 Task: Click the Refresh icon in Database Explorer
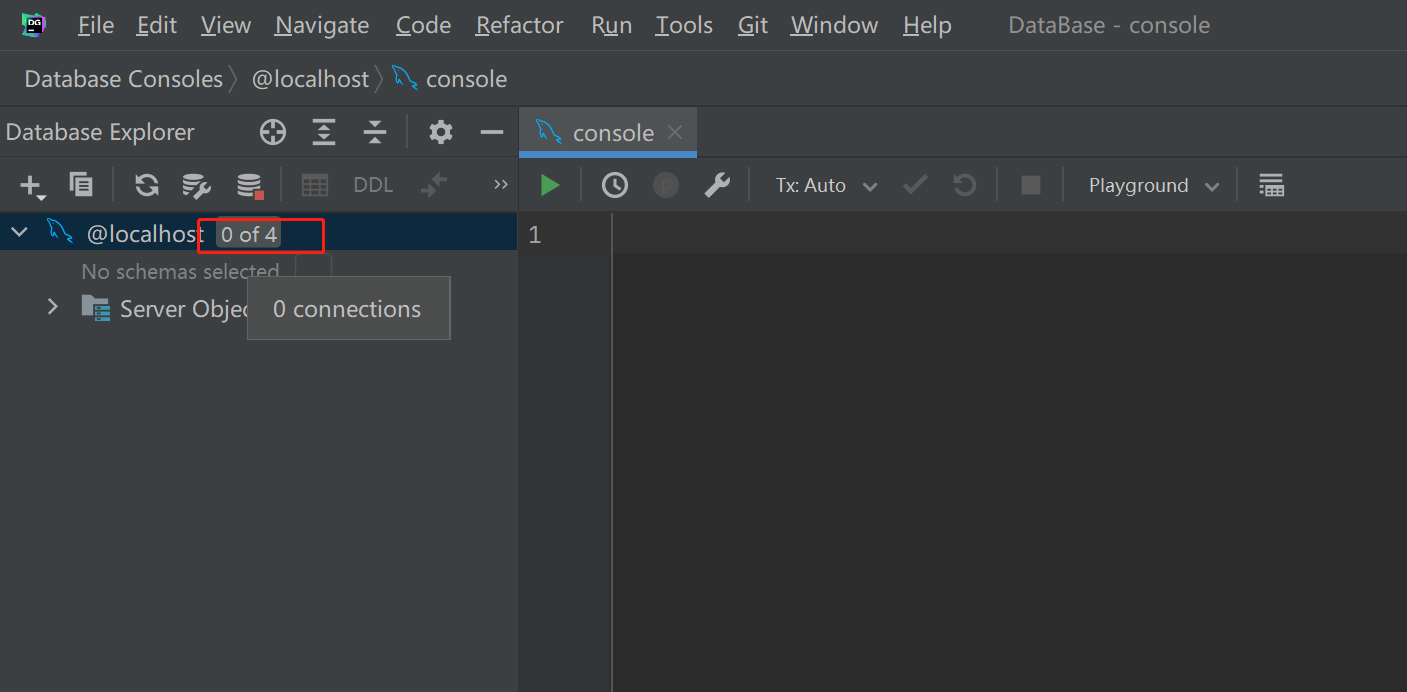click(x=147, y=185)
